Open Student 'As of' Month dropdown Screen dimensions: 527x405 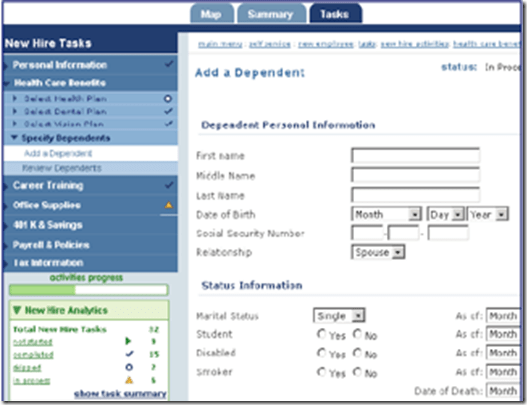pos(503,334)
